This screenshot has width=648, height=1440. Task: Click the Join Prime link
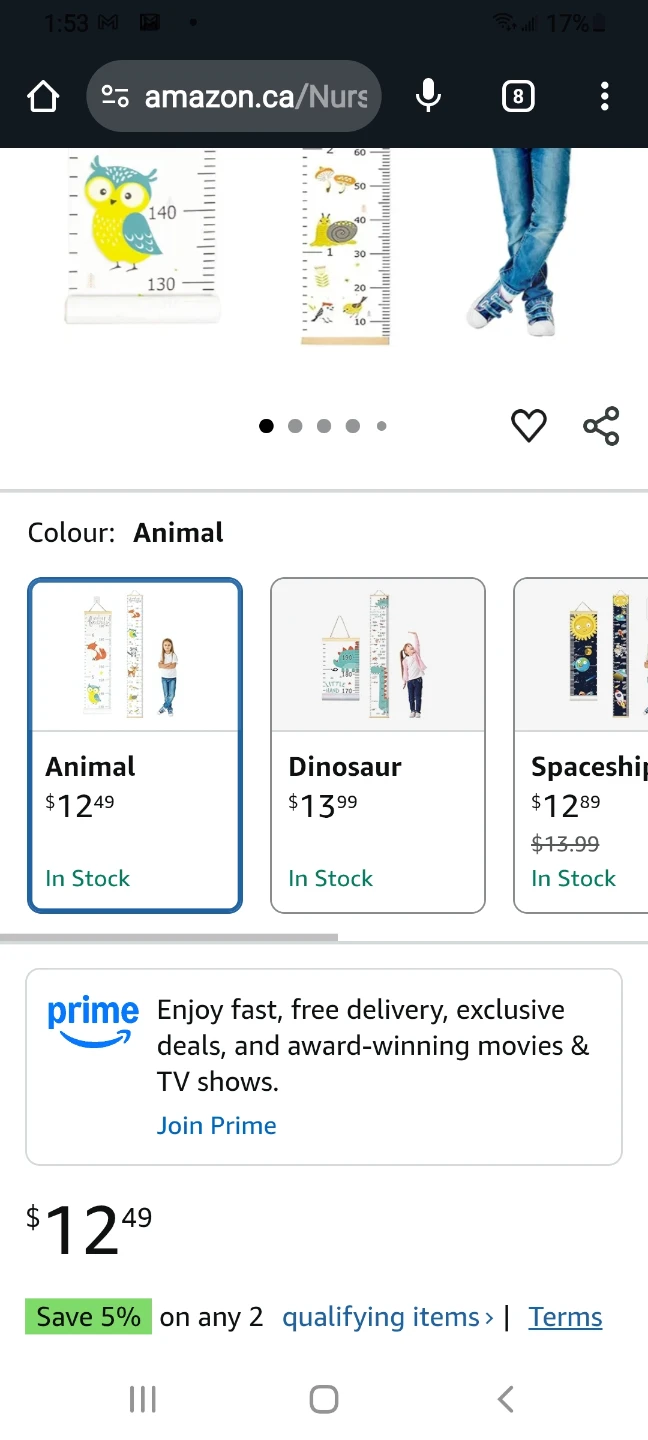pyautogui.click(x=217, y=1125)
